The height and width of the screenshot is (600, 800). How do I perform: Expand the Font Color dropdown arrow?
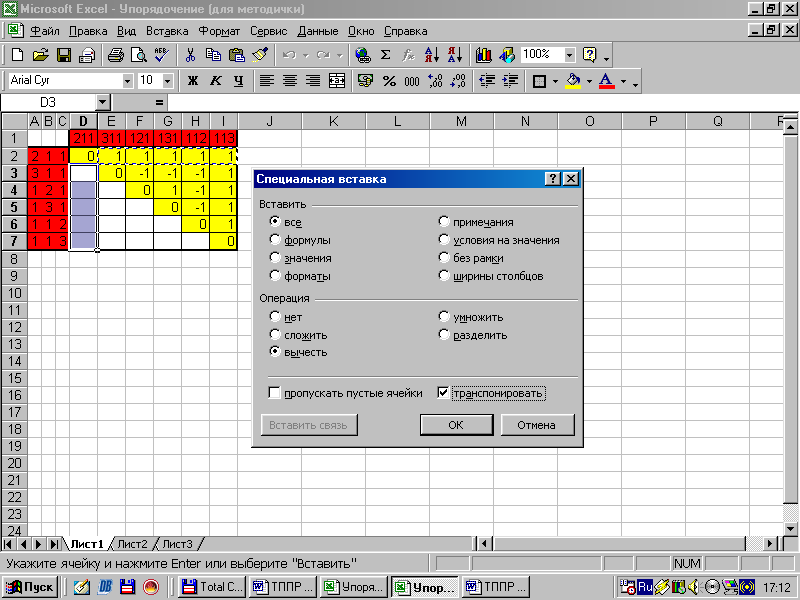(623, 81)
